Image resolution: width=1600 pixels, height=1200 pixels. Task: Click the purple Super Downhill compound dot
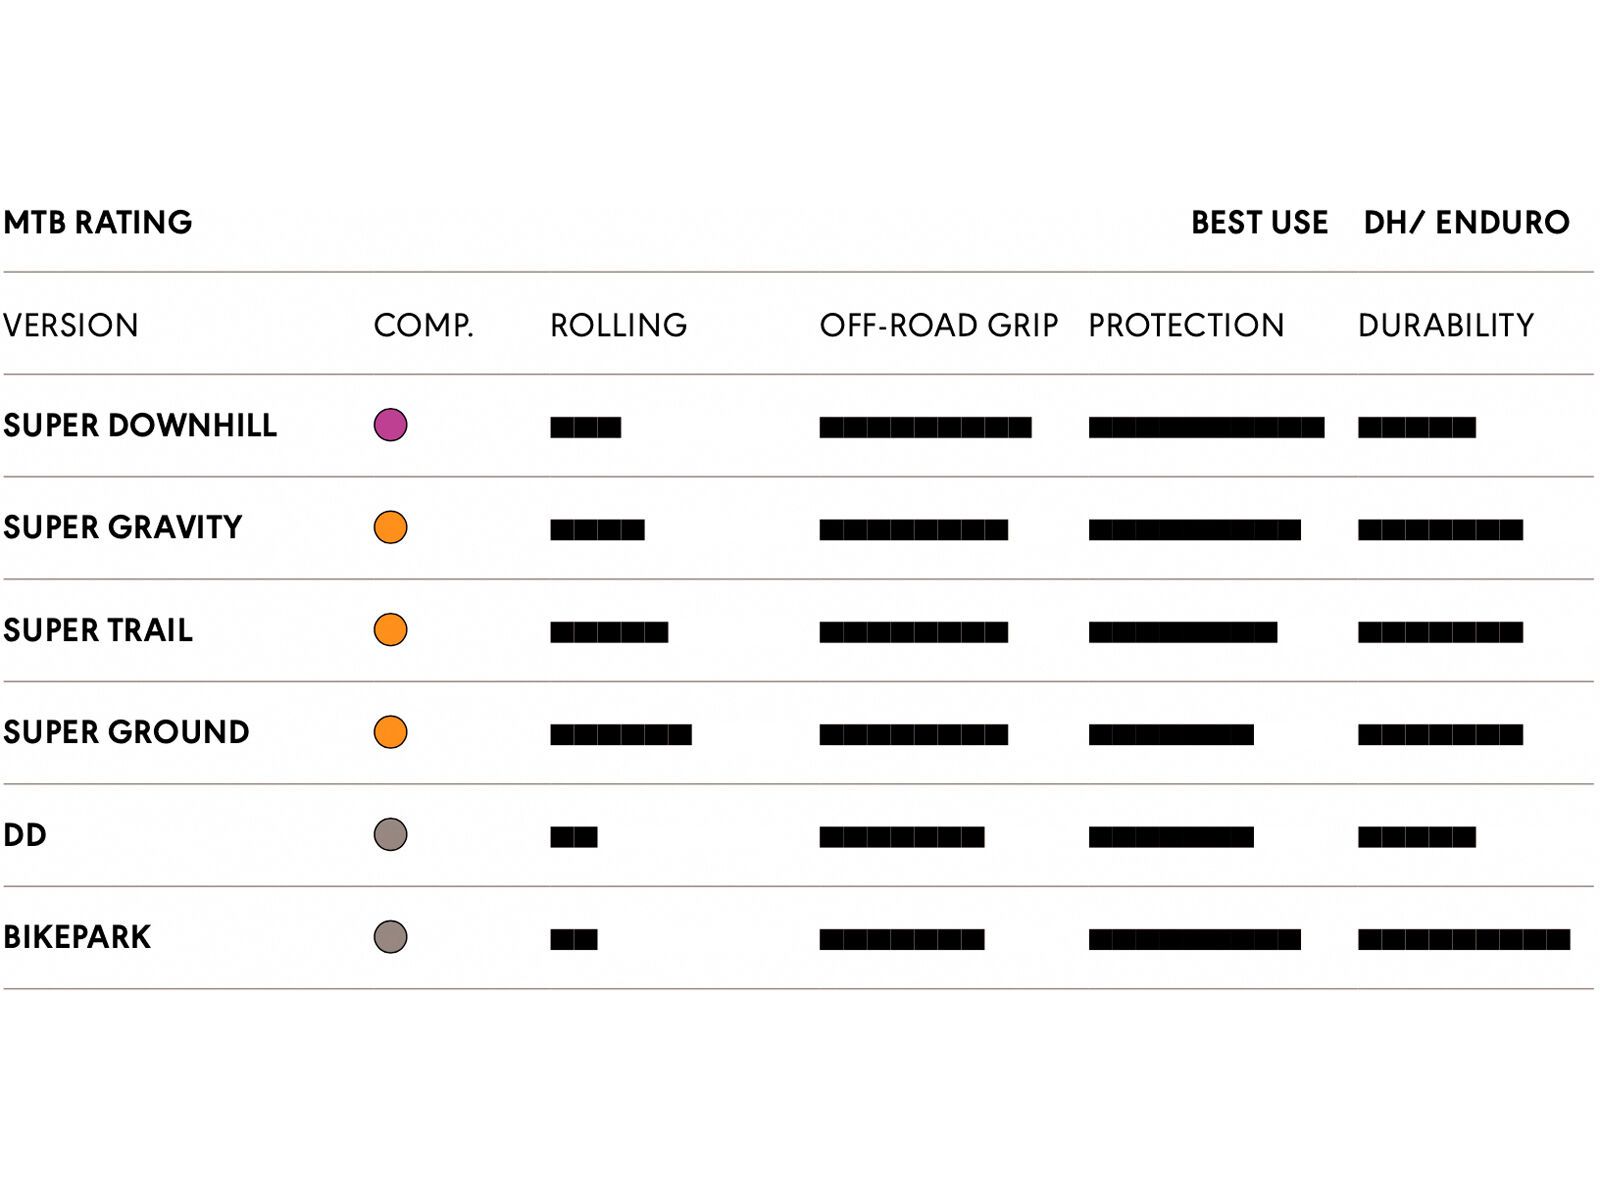[390, 425]
